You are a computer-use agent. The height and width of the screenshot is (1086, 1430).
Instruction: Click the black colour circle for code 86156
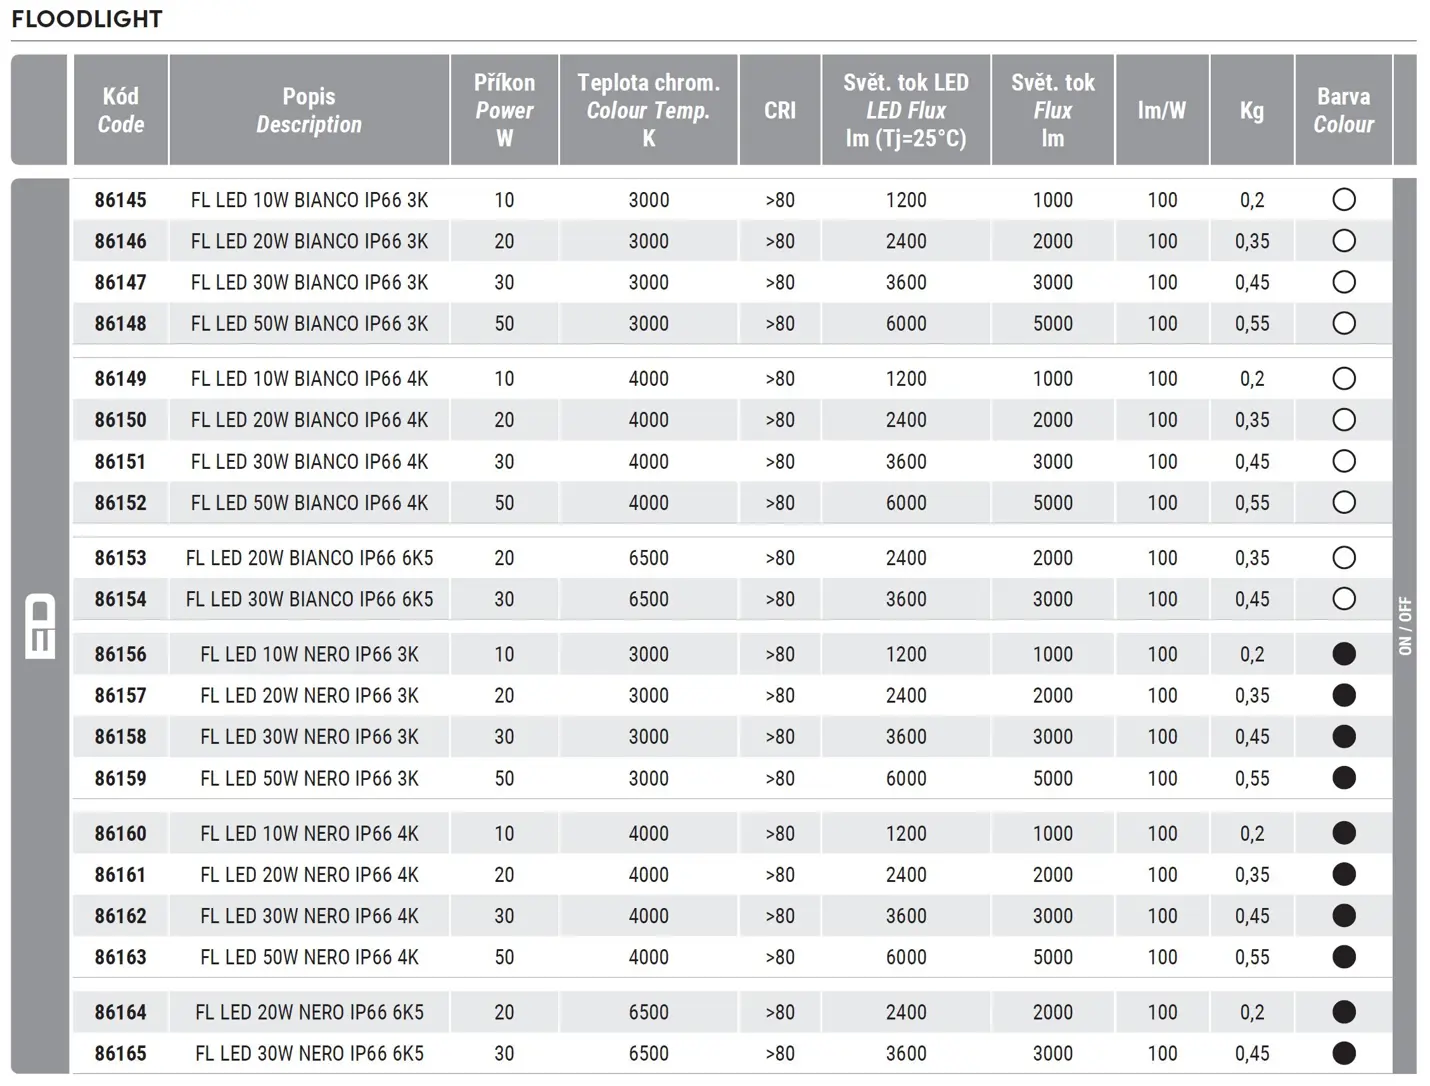[1344, 654]
